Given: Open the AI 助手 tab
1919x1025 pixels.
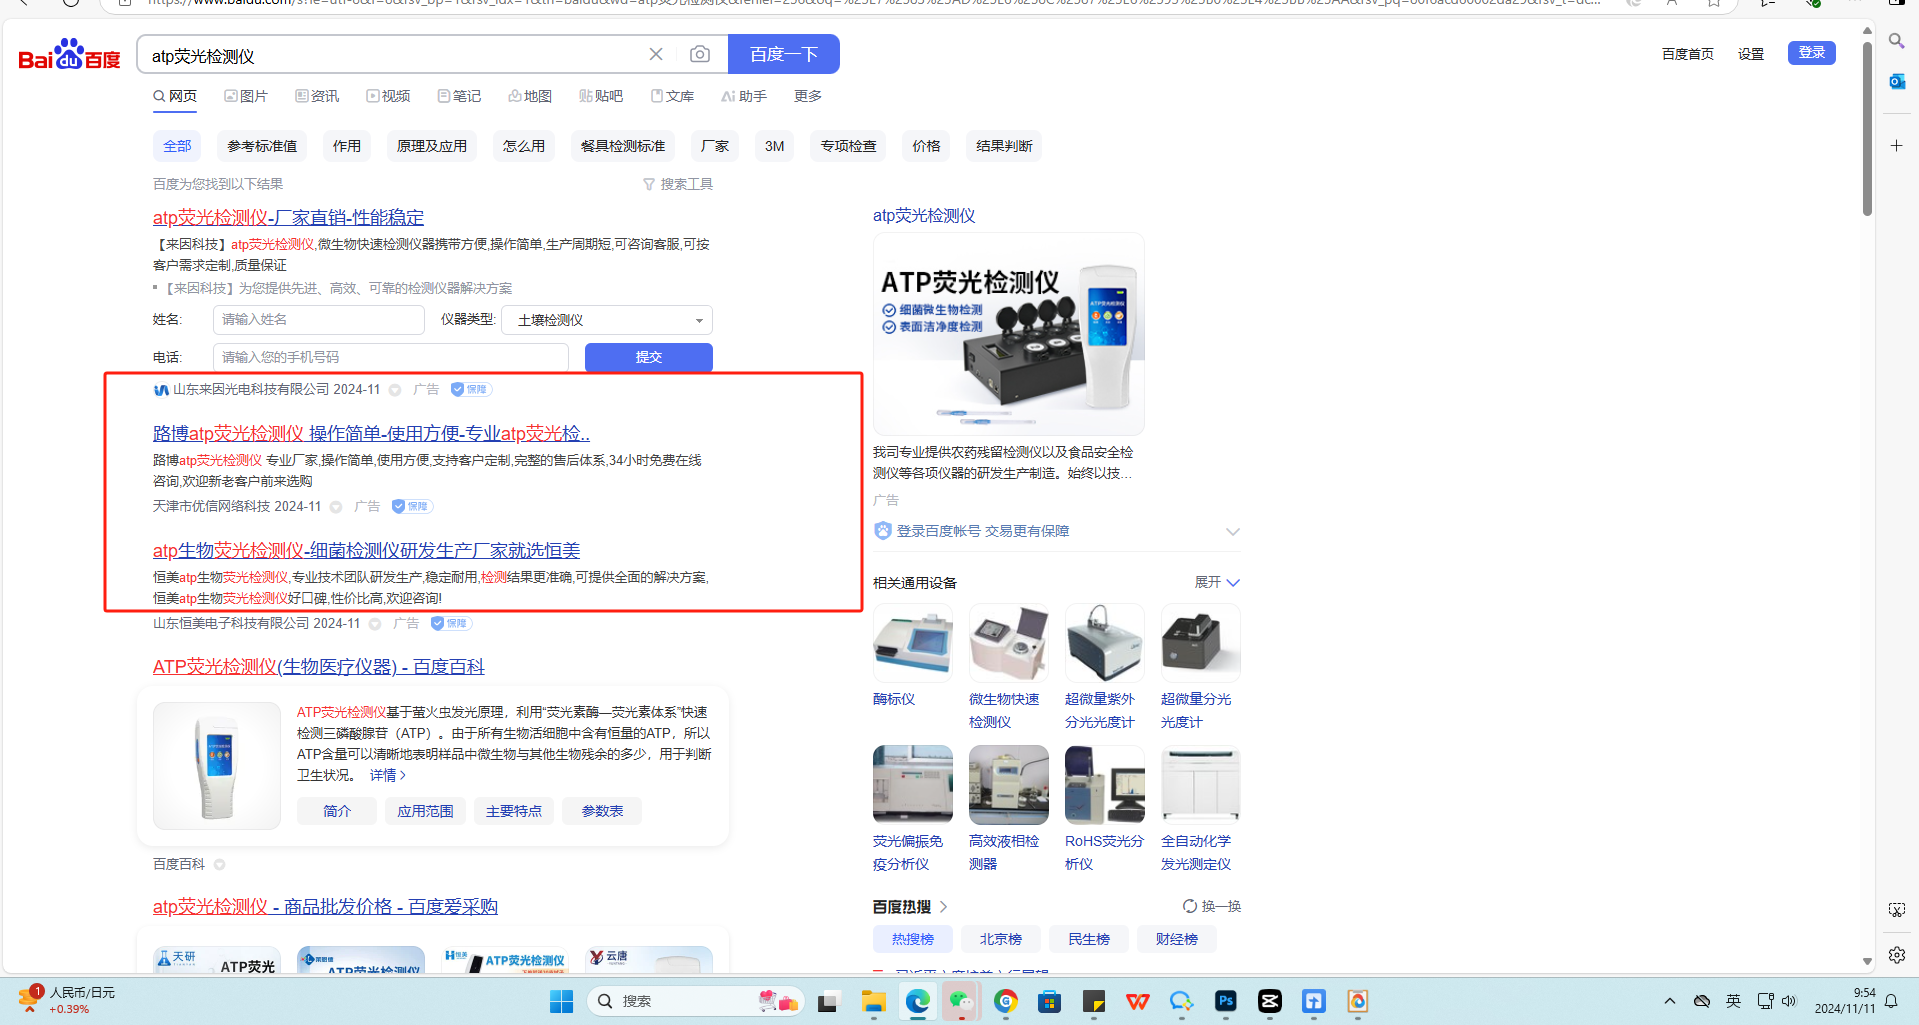Looking at the screenshot, I should pyautogui.click(x=744, y=96).
